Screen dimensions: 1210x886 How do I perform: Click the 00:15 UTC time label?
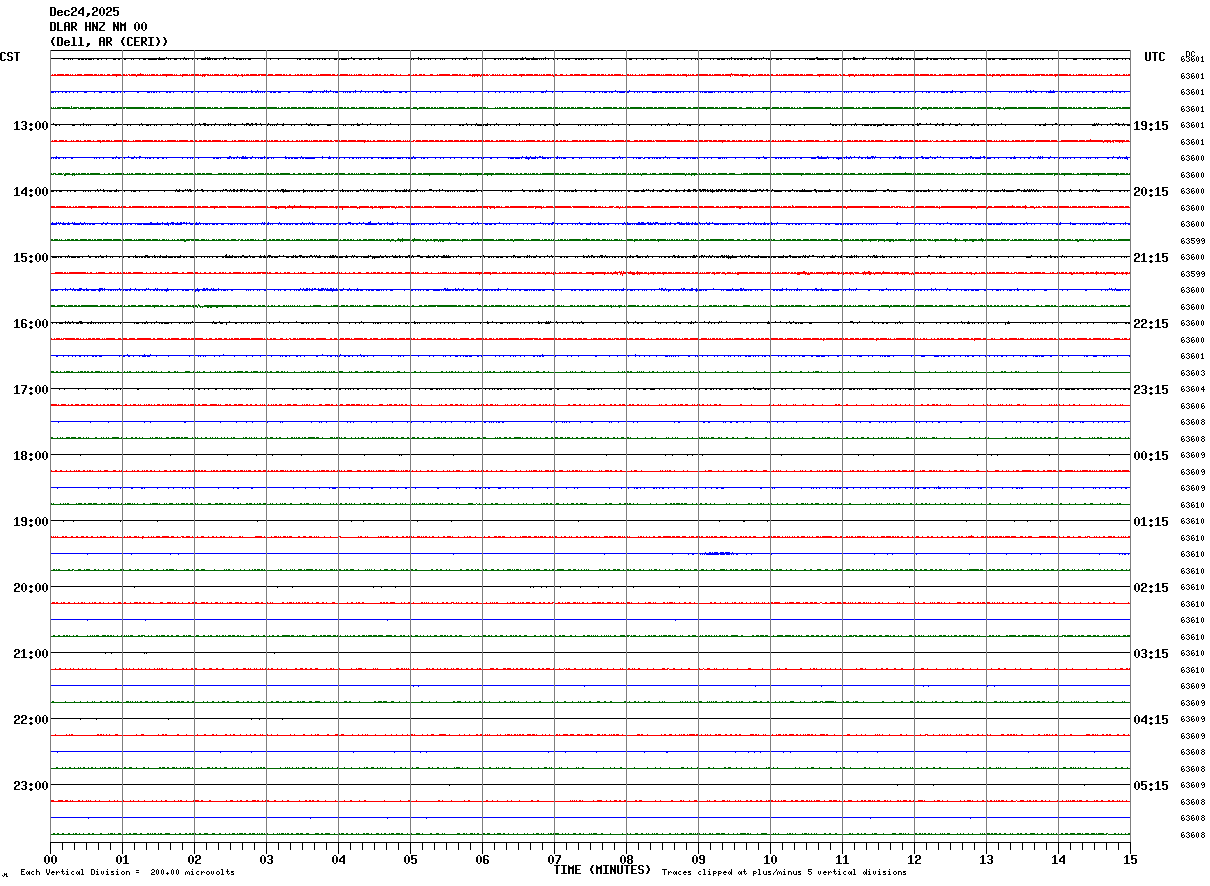pyautogui.click(x=1150, y=456)
